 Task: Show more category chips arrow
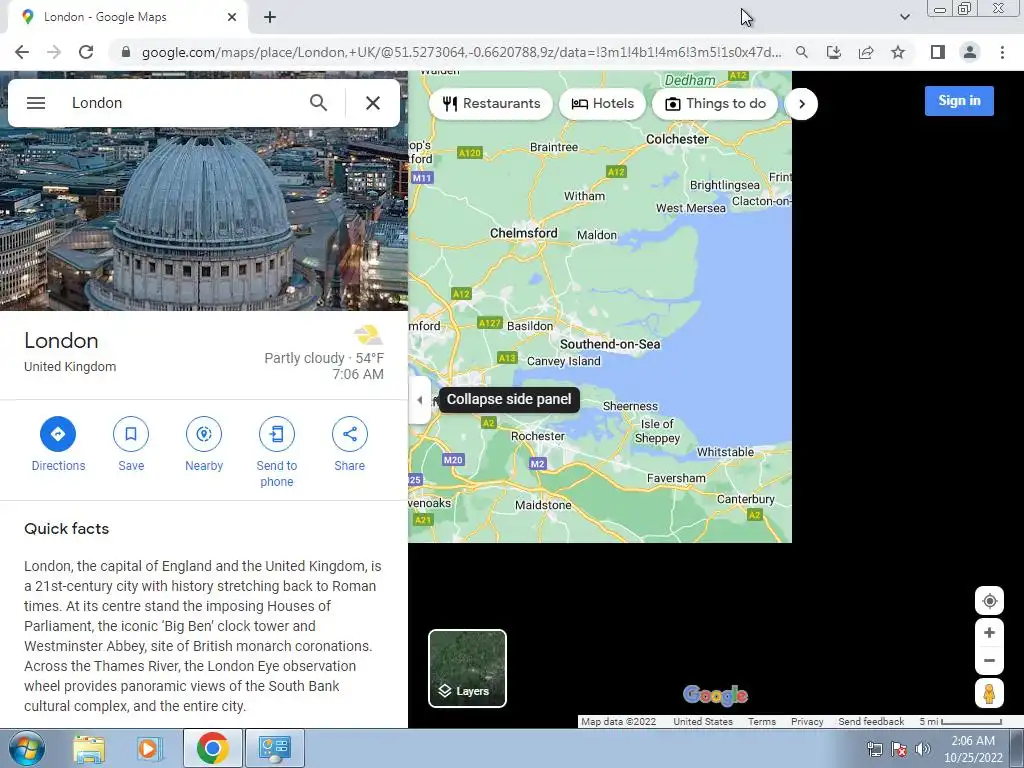coord(802,104)
